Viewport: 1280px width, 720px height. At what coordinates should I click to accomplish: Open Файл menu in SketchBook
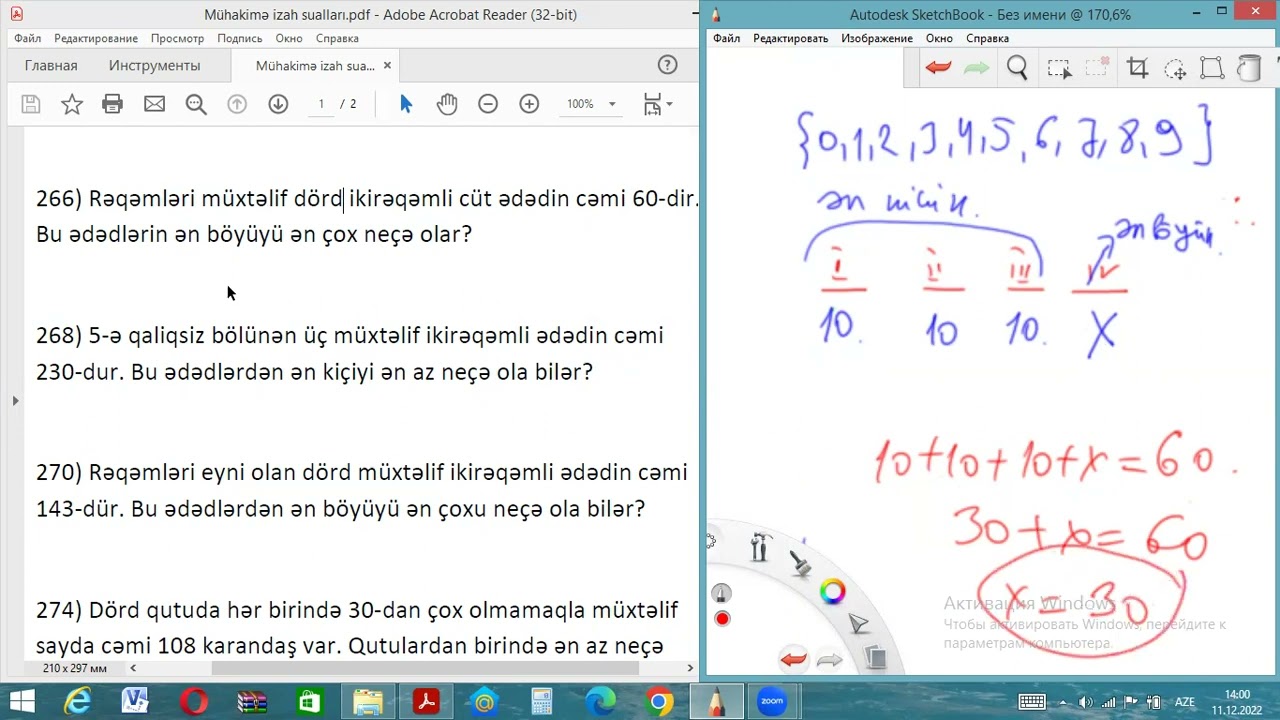(x=726, y=38)
